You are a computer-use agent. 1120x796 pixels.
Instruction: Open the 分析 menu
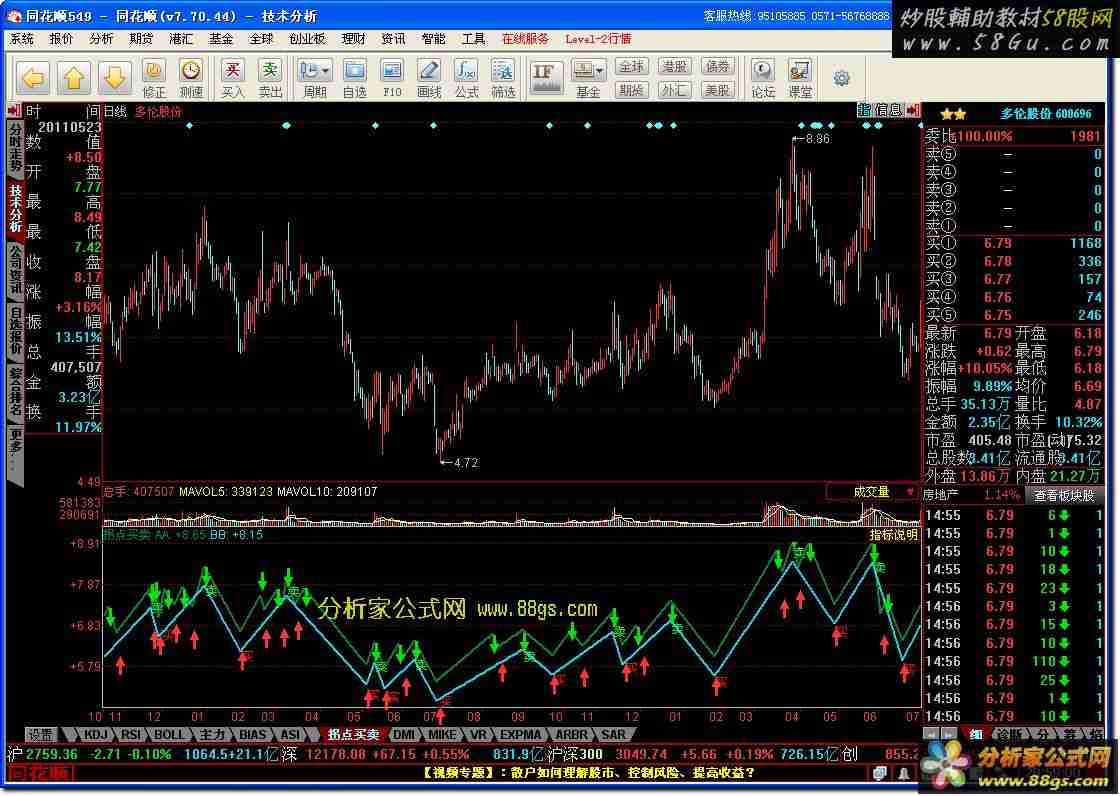(x=101, y=39)
